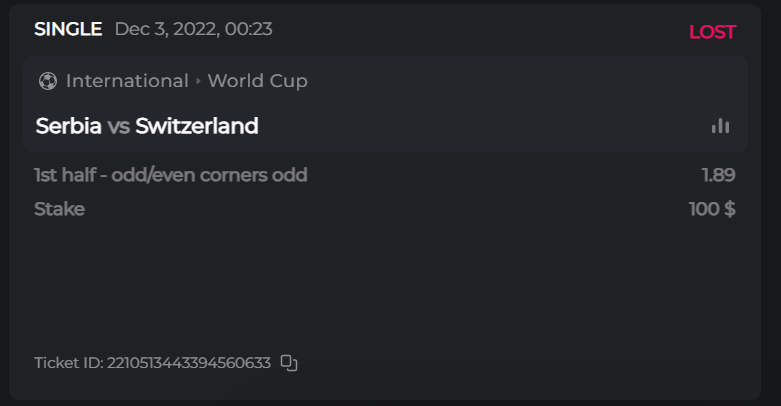781x406 pixels.
Task: Click the 100 $ stake amount
Action: pyautogui.click(x=712, y=209)
